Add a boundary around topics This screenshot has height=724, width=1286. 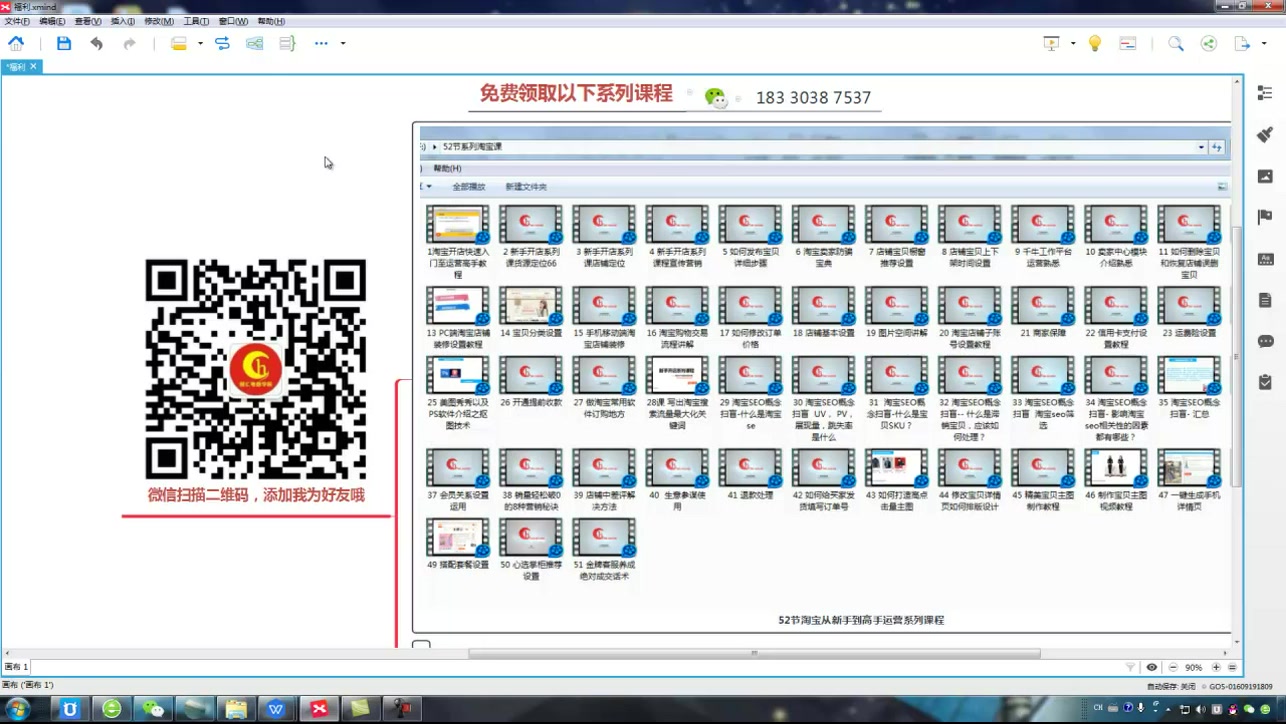255,43
